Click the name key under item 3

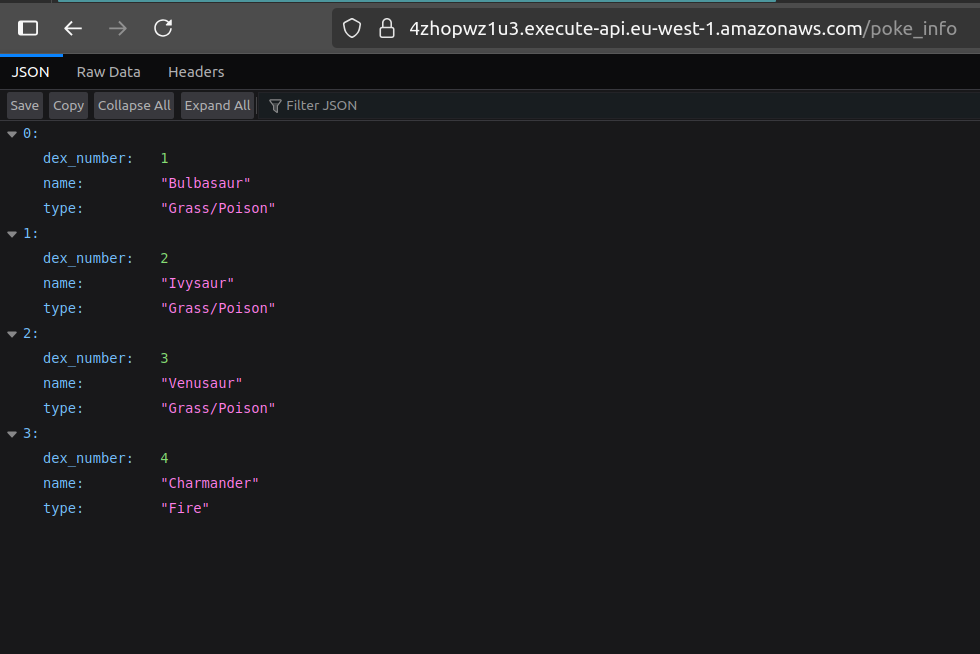[x=63, y=483]
